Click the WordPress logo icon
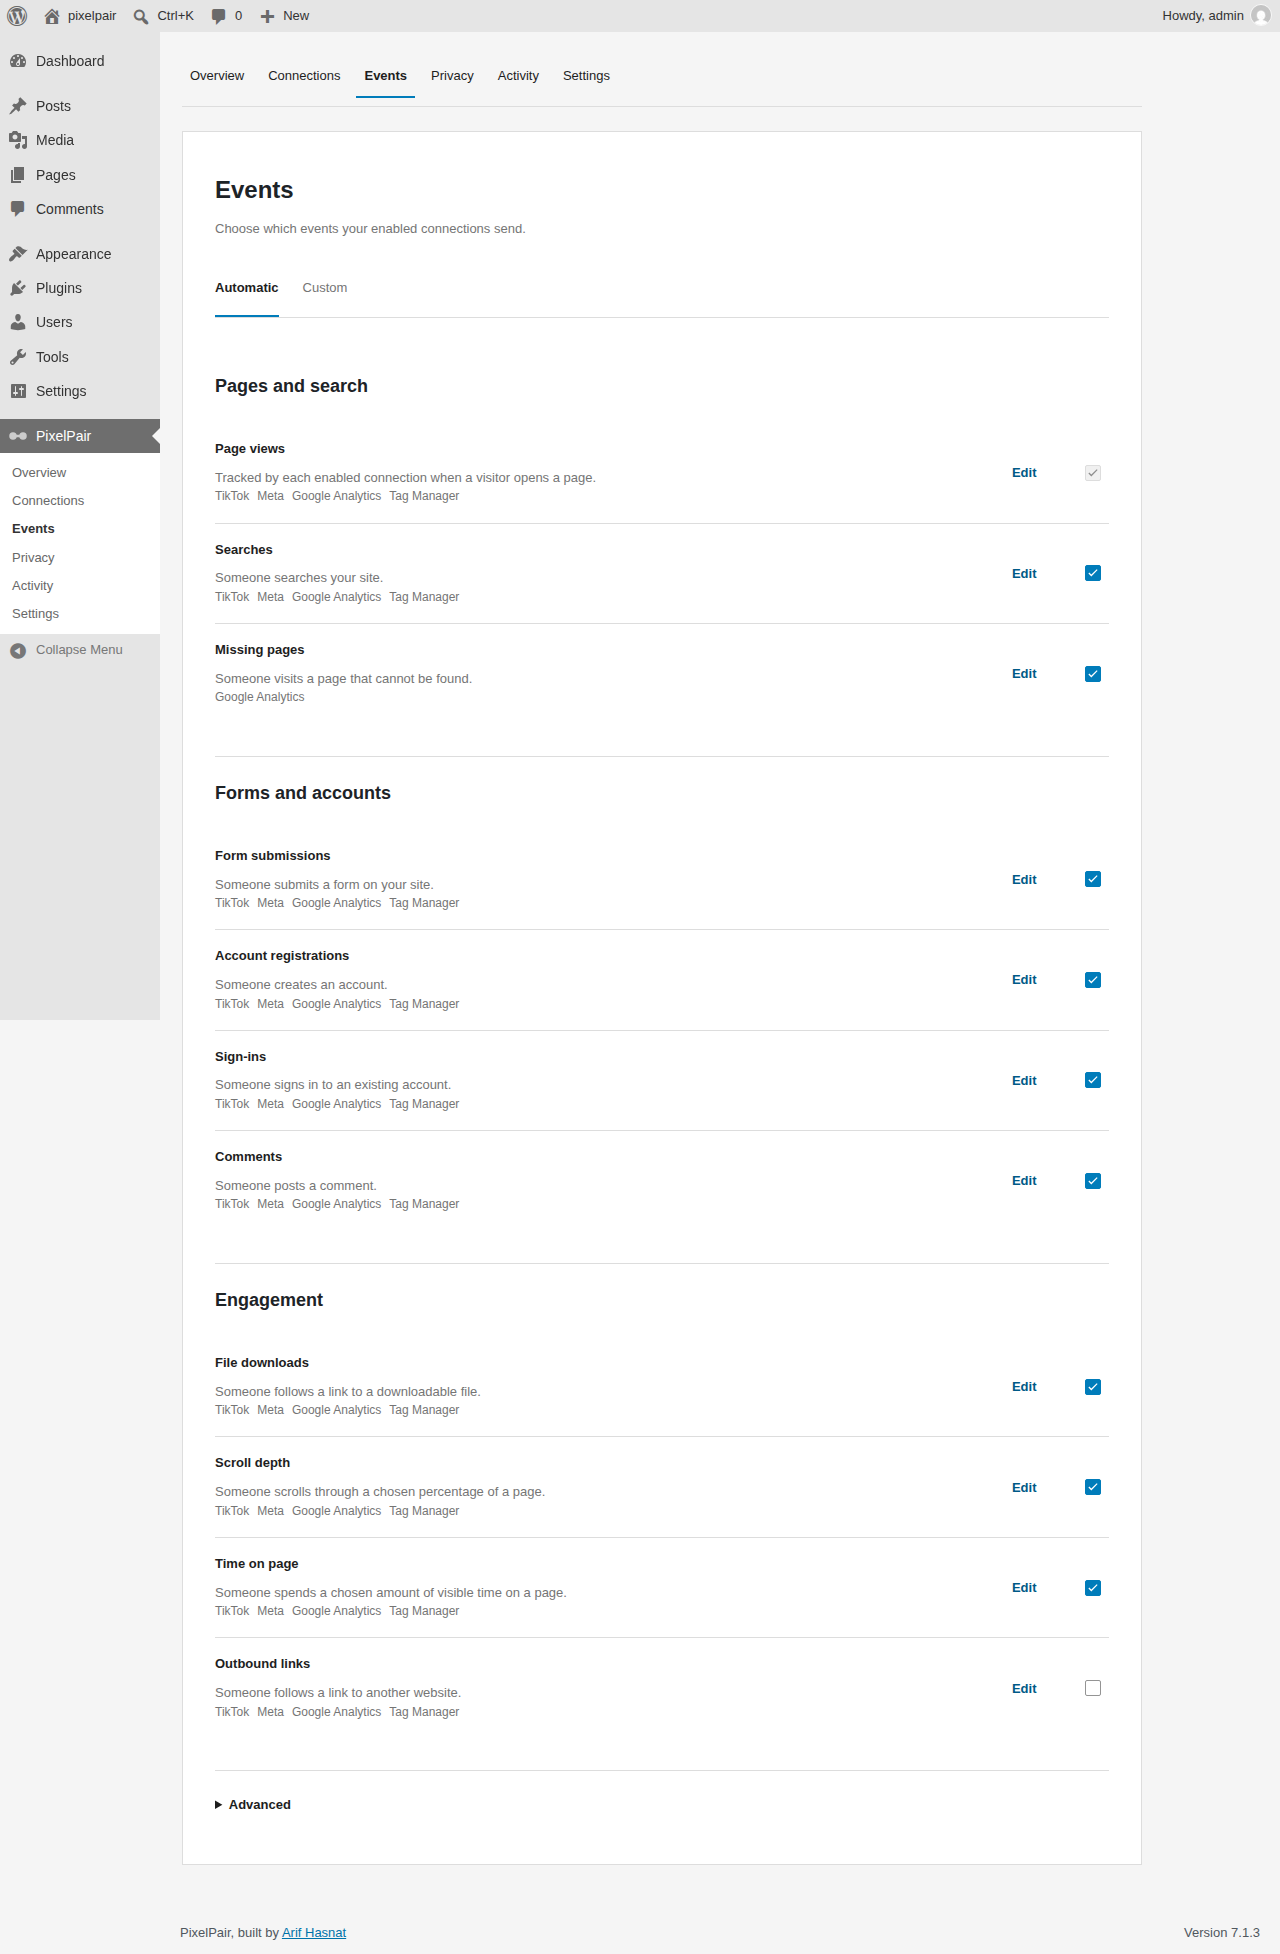 click(17, 16)
